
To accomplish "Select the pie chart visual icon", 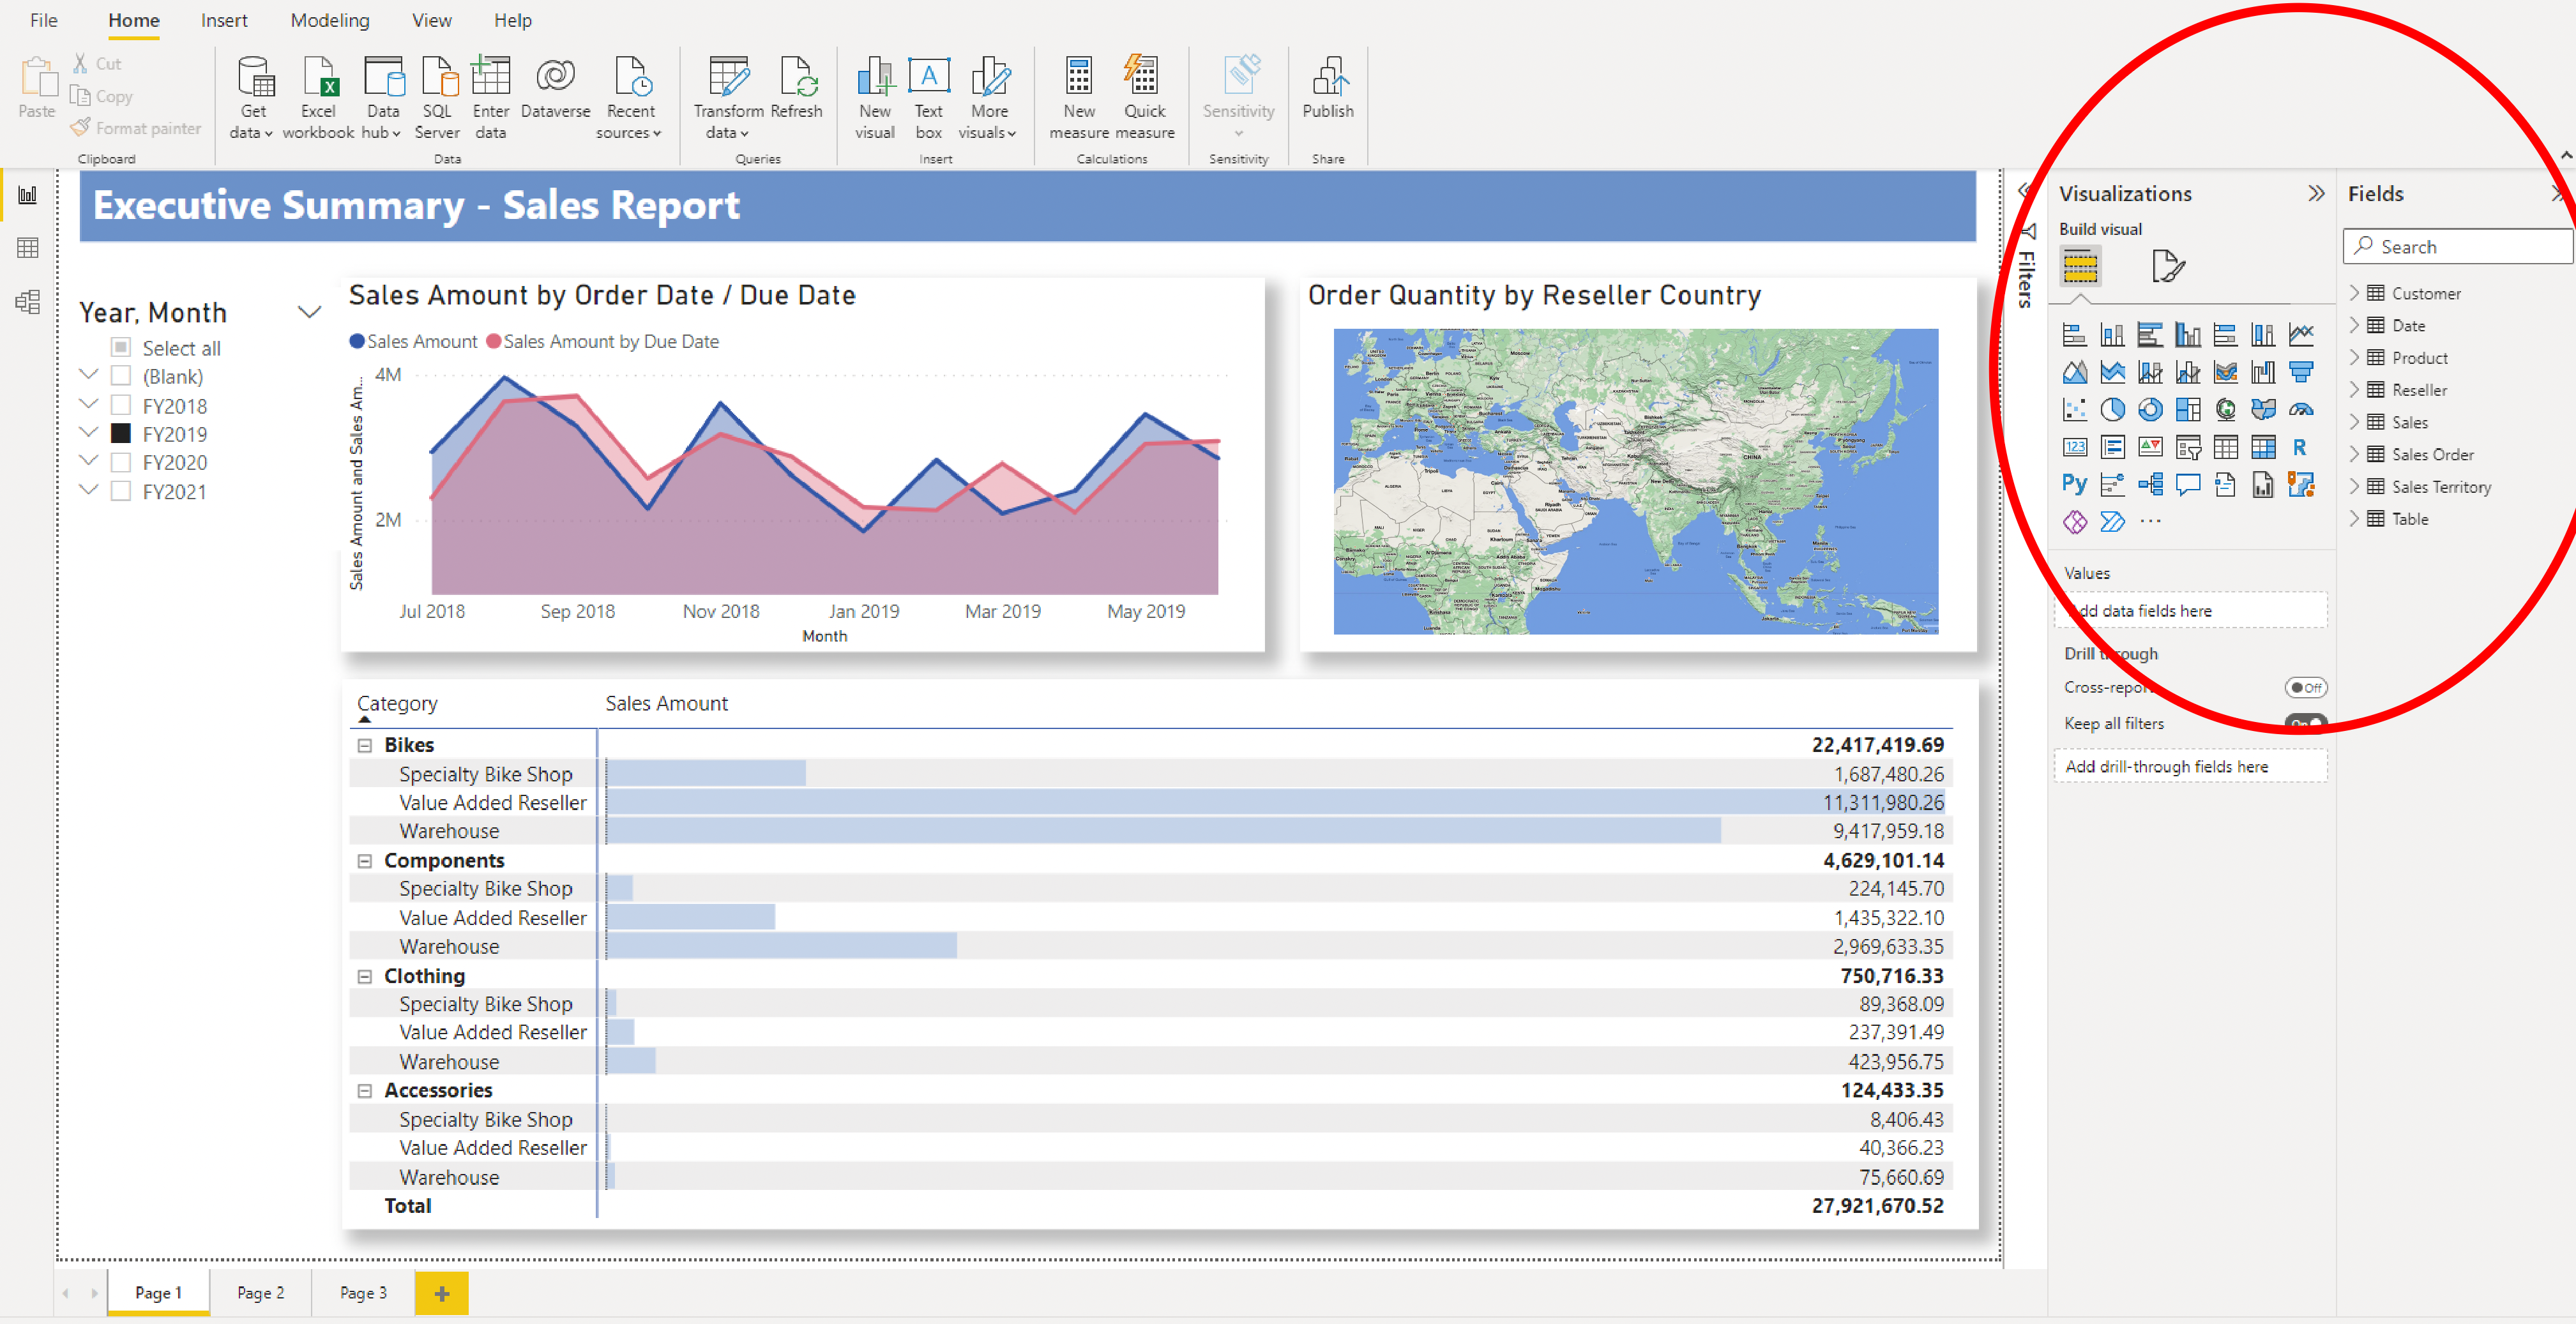I will click(2112, 410).
